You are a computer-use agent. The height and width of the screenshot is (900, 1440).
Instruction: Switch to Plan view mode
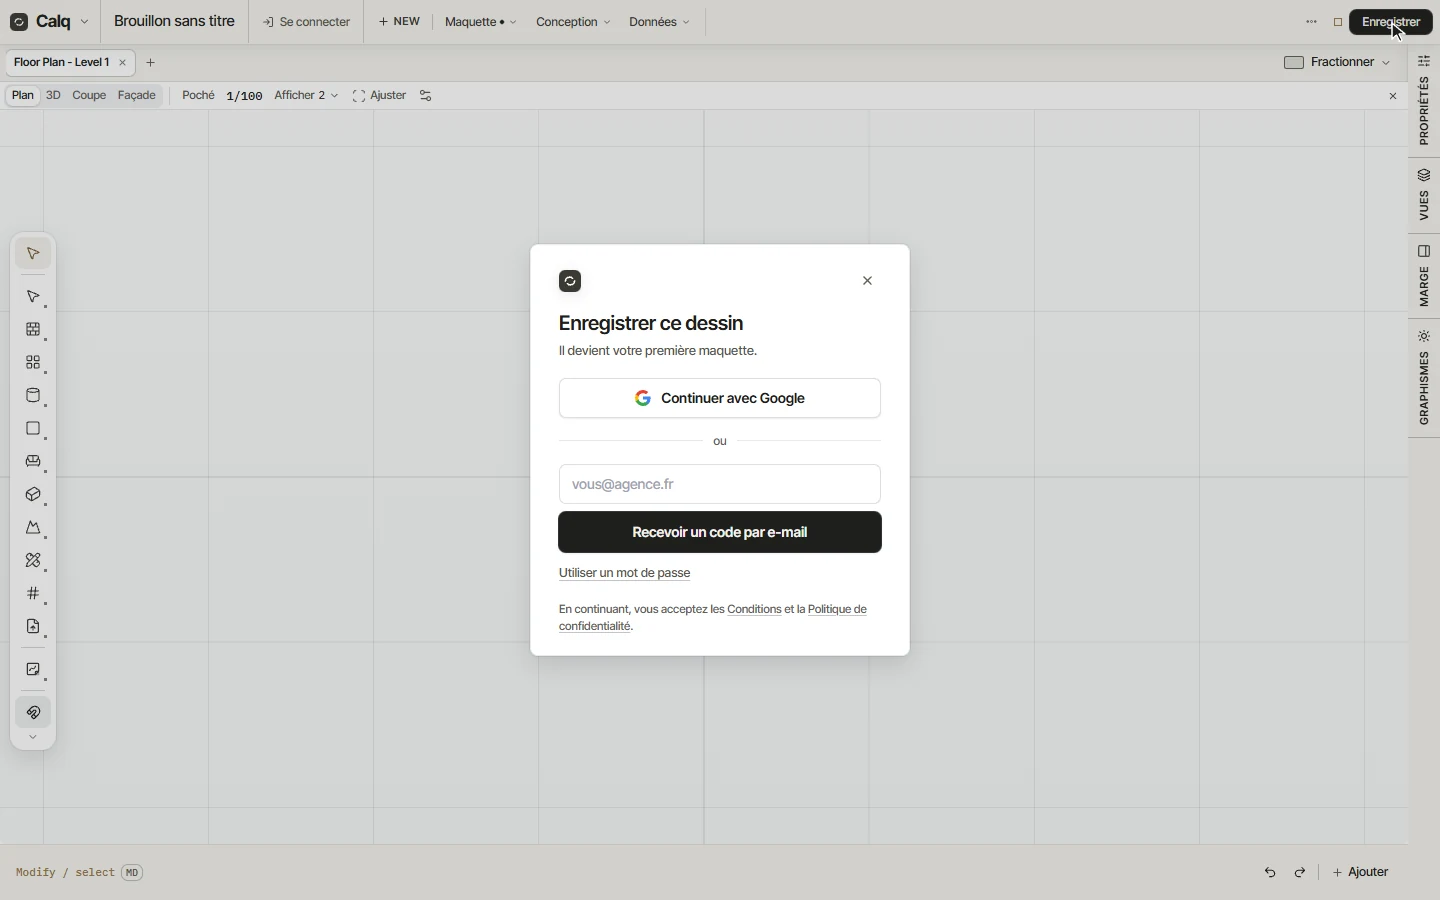pyautogui.click(x=23, y=96)
